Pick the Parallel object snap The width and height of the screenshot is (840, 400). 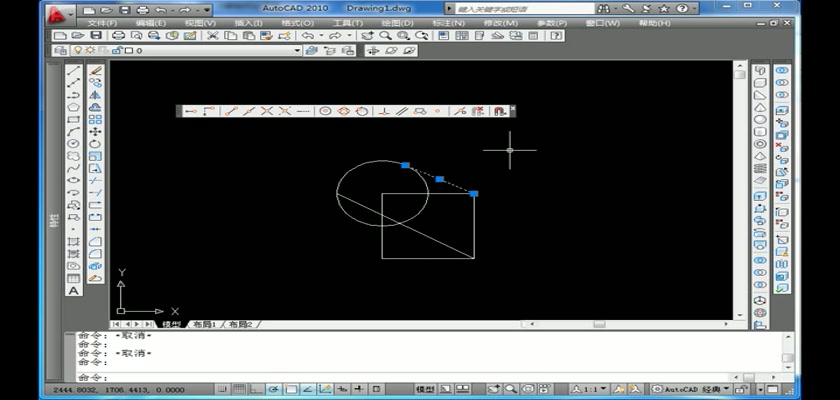tap(402, 111)
